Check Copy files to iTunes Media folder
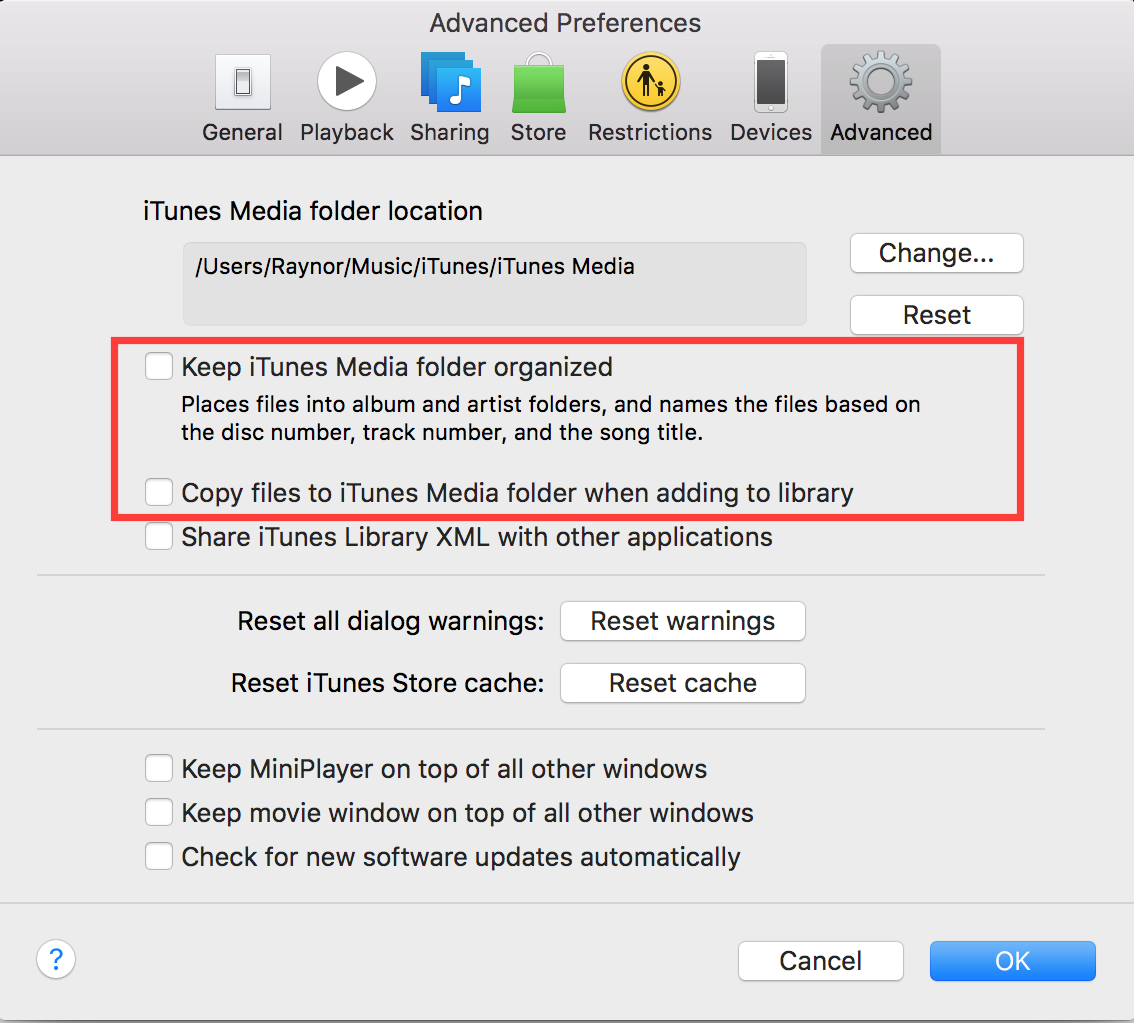Image resolution: width=1134 pixels, height=1023 pixels. point(158,492)
